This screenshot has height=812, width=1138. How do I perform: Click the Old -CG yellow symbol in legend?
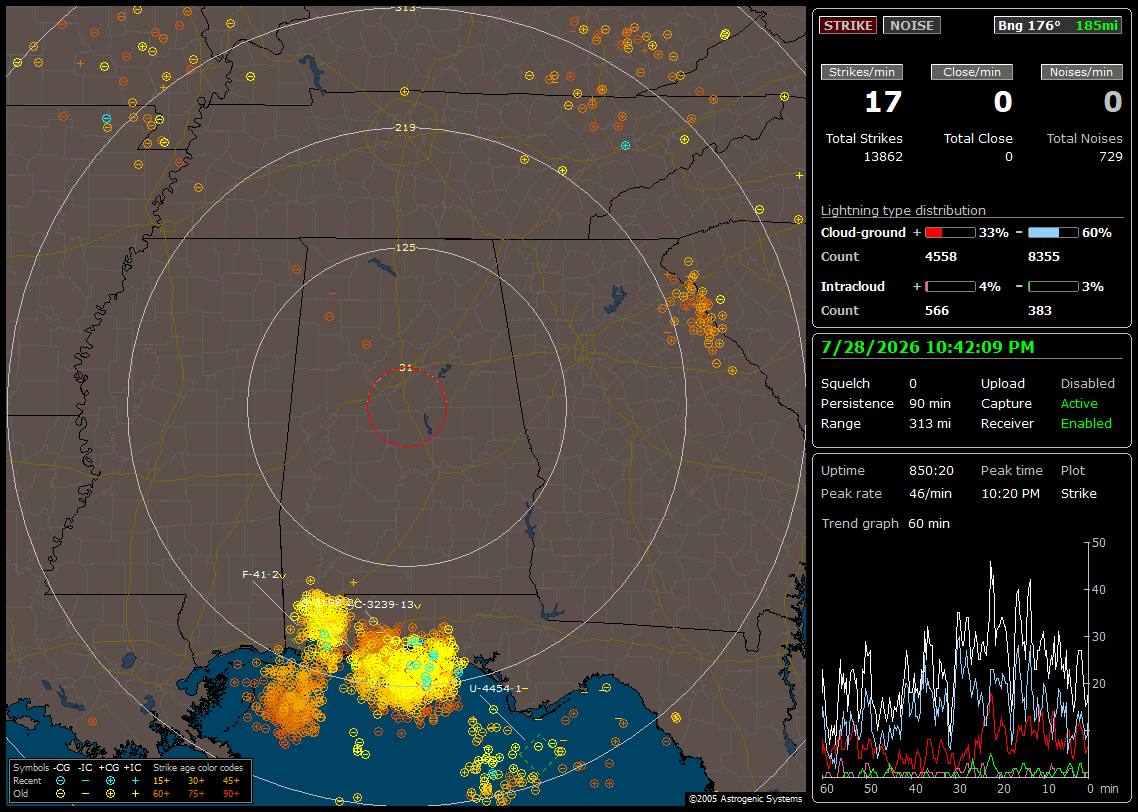tap(60, 794)
